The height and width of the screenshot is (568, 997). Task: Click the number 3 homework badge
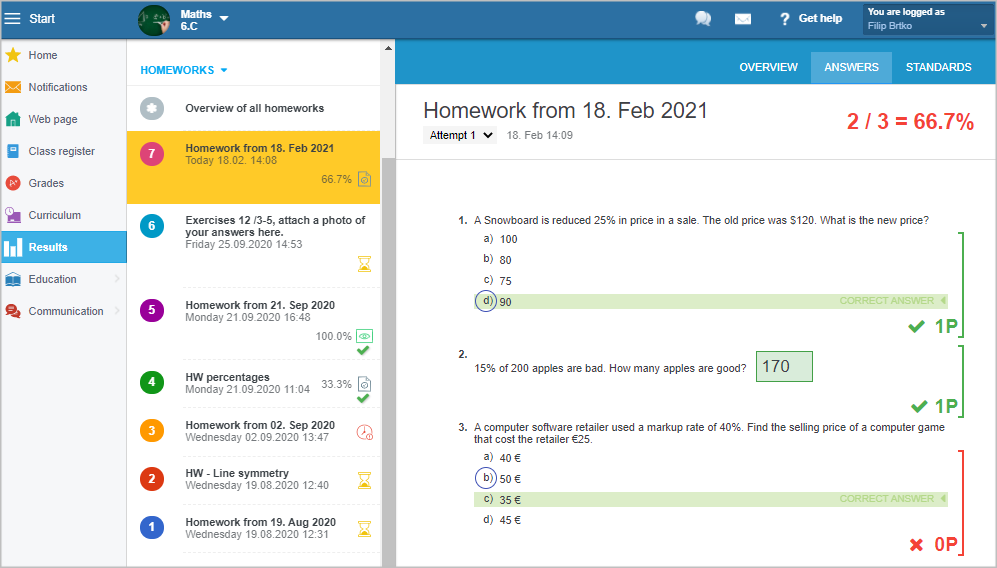tap(152, 431)
